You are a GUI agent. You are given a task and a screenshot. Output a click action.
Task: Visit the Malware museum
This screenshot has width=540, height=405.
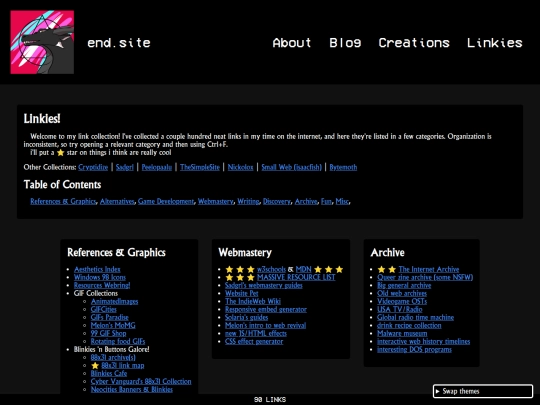pos(402,333)
